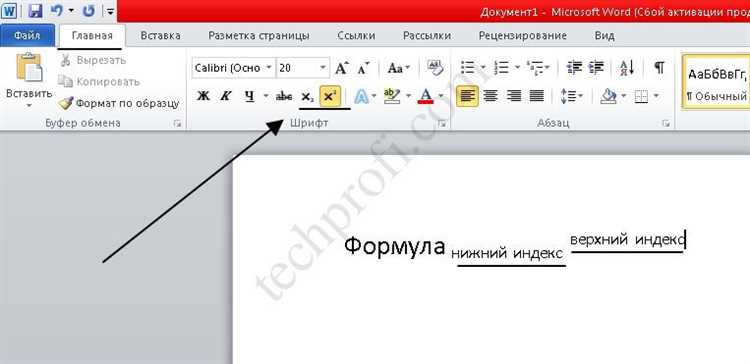The width and height of the screenshot is (750, 364).
Task: Open the Буфер обмена dialog launcher
Action: click(x=177, y=124)
